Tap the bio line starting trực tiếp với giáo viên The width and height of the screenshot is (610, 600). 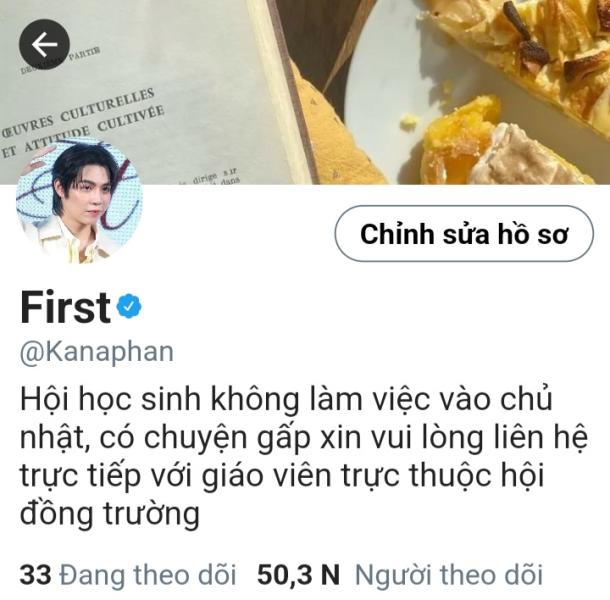coord(282,475)
